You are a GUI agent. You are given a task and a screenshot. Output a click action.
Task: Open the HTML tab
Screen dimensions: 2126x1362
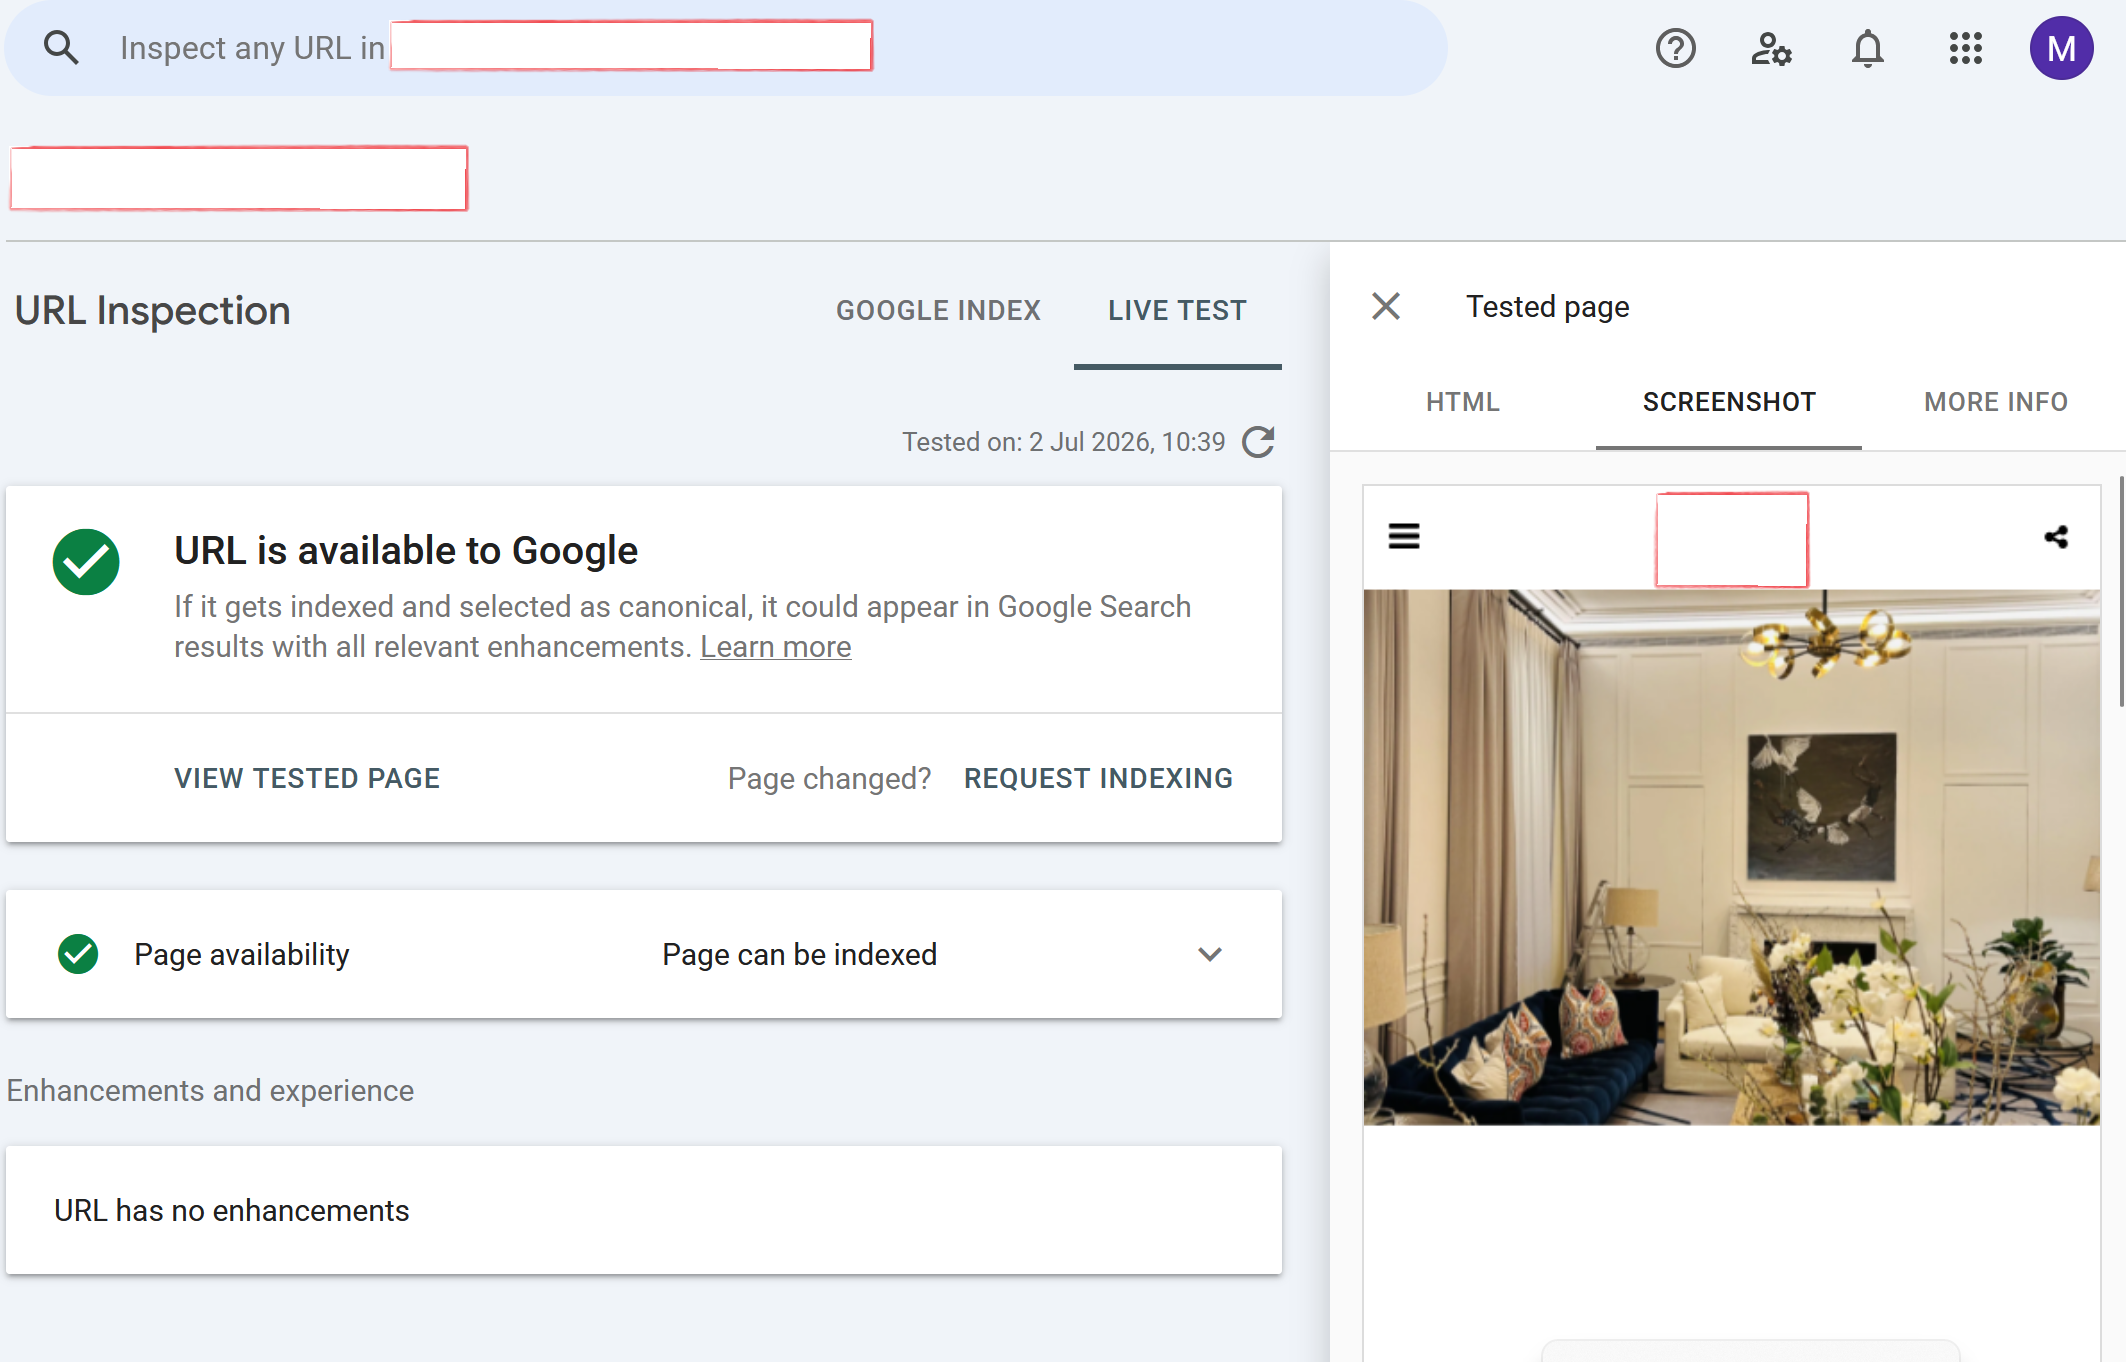pyautogui.click(x=1462, y=402)
